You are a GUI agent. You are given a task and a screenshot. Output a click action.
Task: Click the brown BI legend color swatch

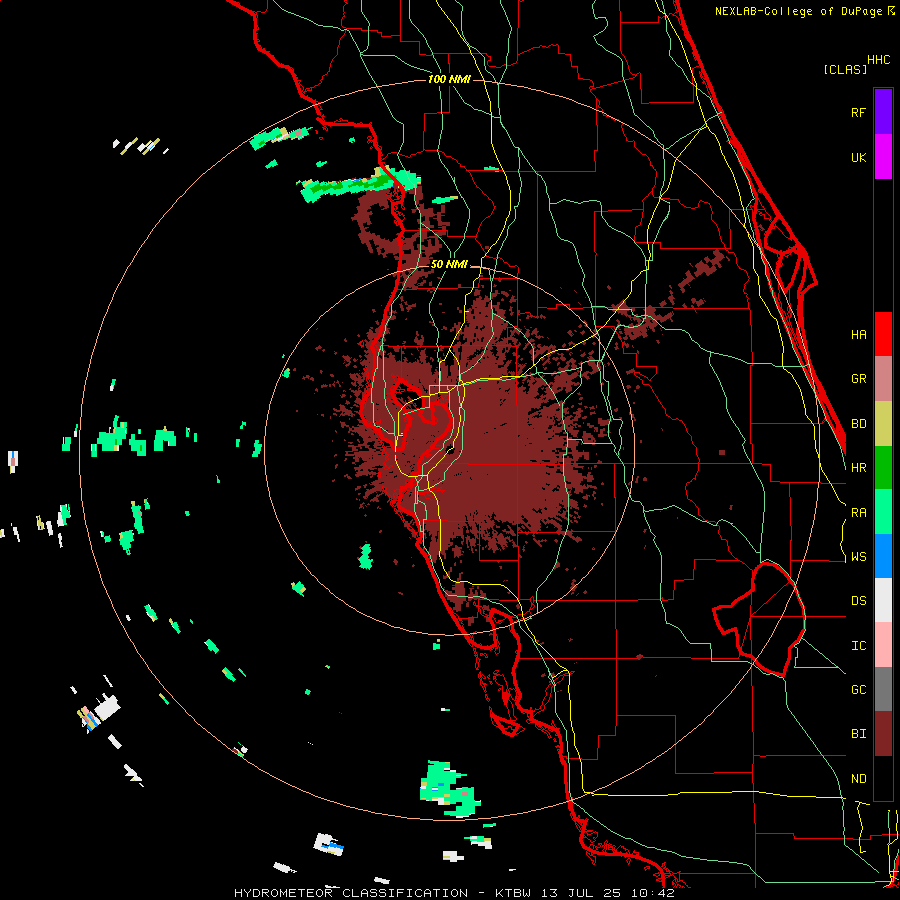click(883, 734)
